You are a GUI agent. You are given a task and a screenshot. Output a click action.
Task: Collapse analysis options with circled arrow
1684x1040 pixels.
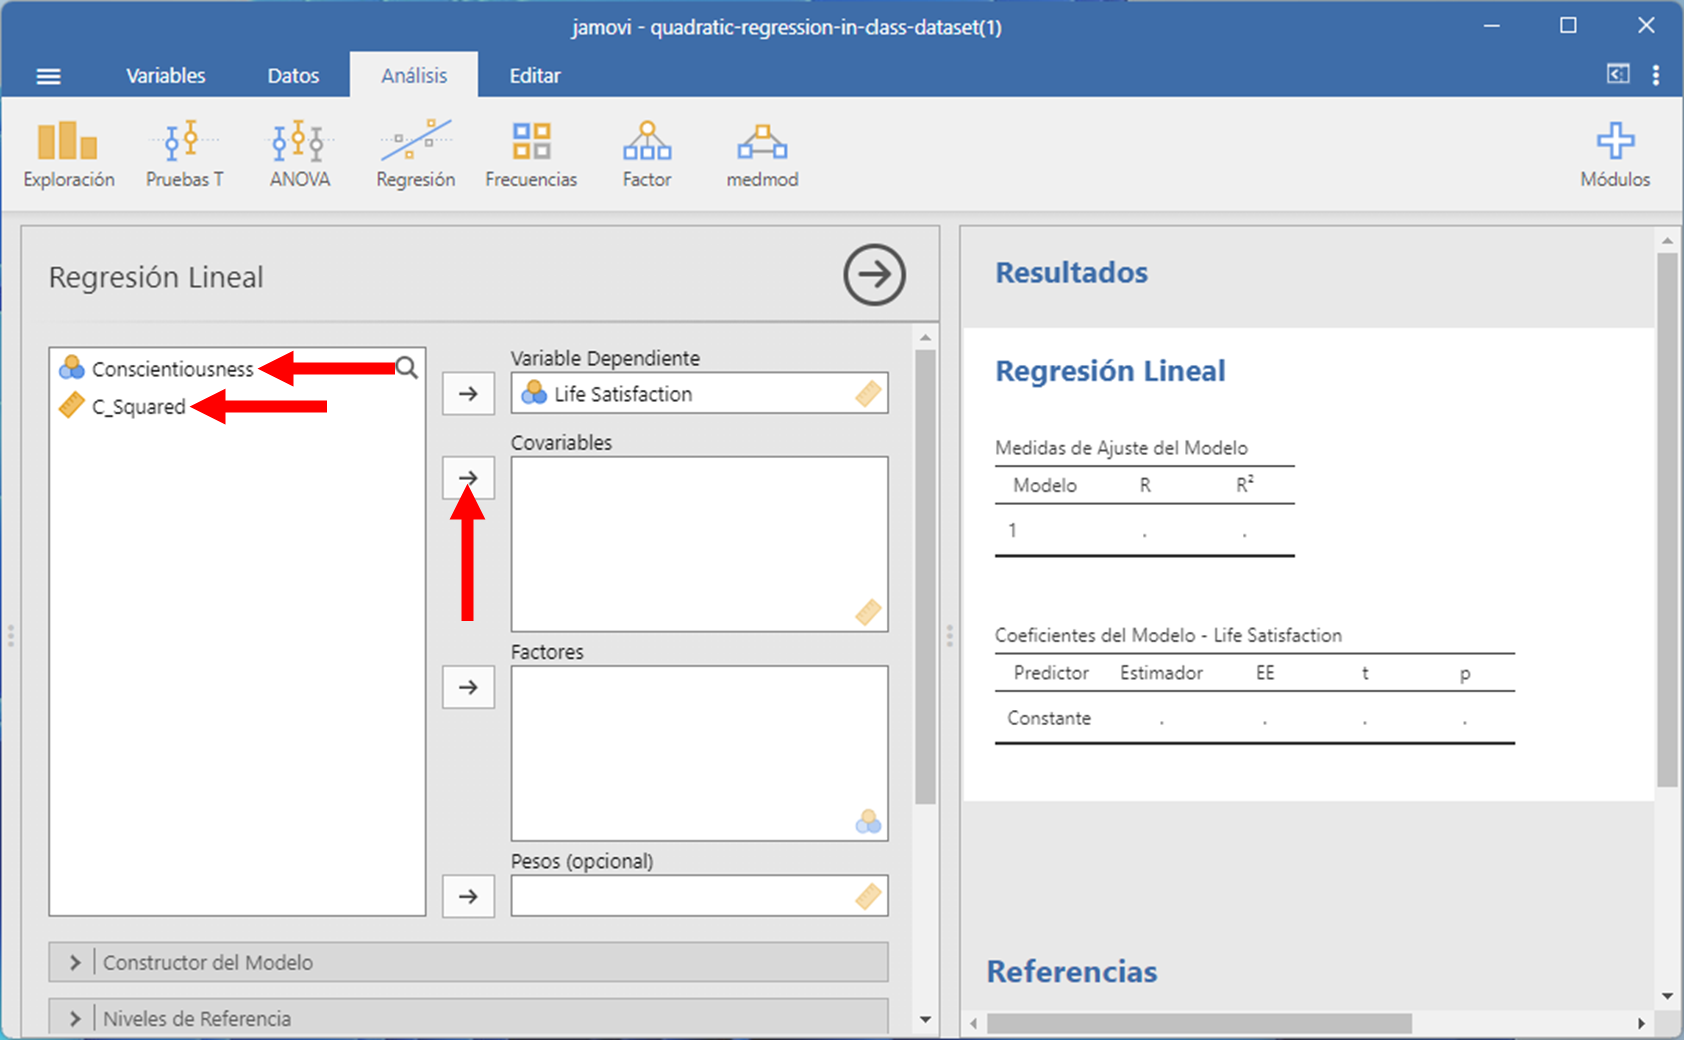(874, 275)
